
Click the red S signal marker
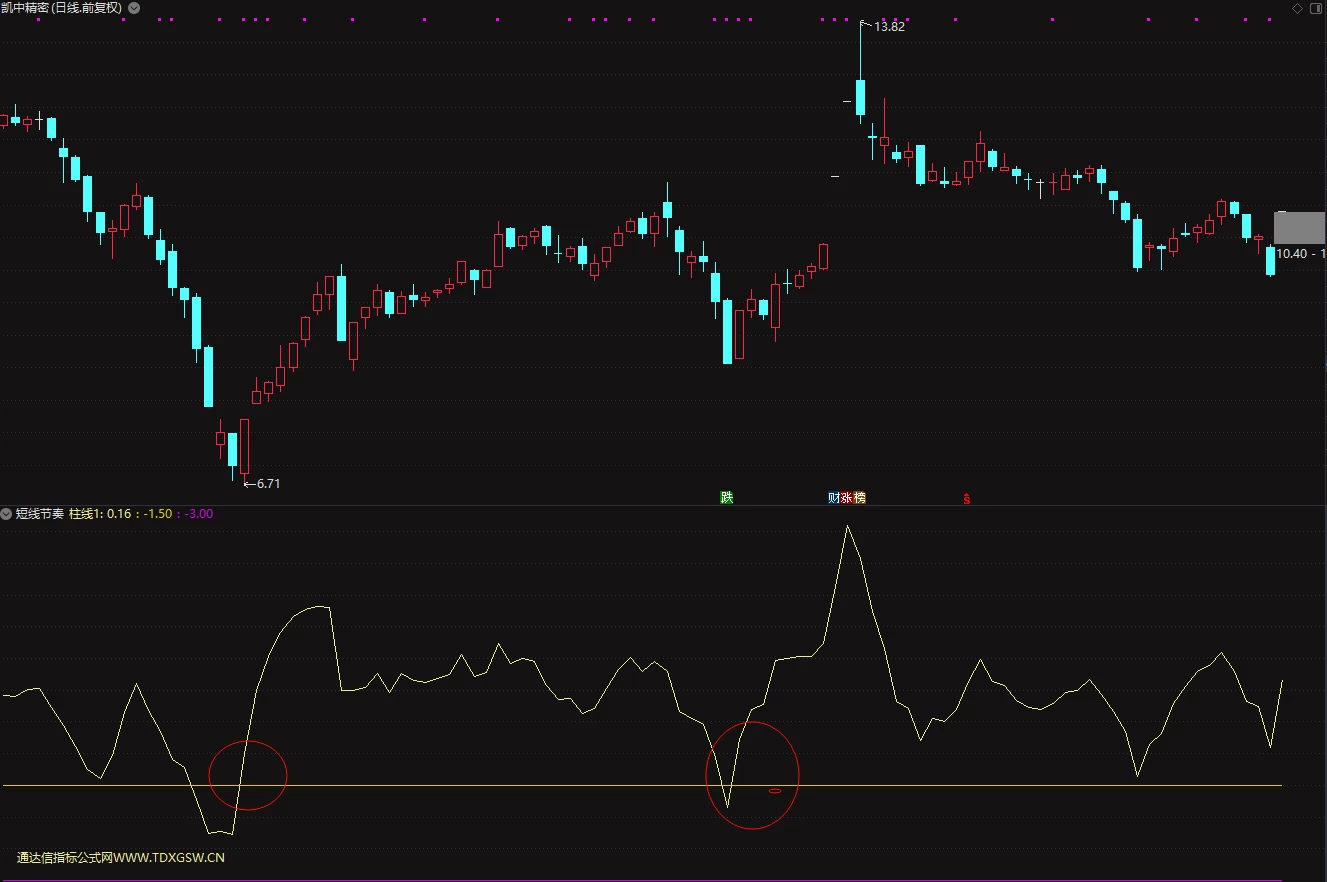(966, 498)
